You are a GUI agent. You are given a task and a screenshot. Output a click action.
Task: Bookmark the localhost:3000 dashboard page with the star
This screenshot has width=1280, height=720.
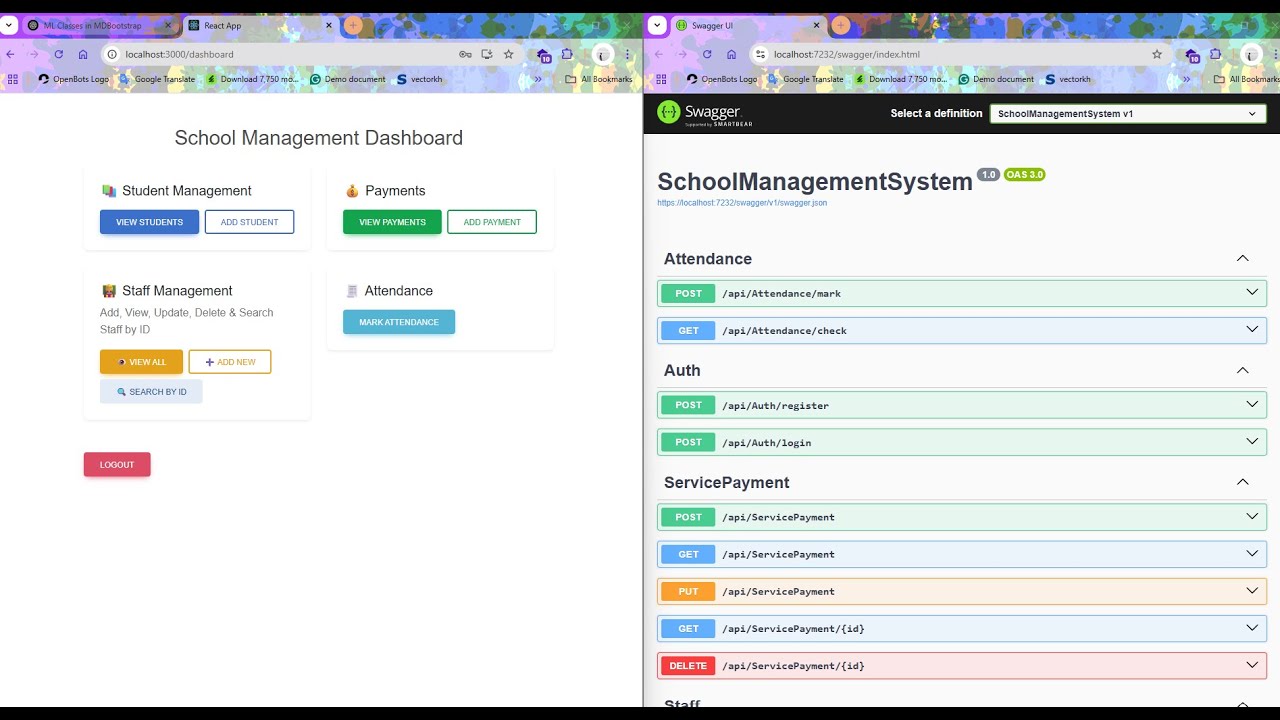(509, 54)
